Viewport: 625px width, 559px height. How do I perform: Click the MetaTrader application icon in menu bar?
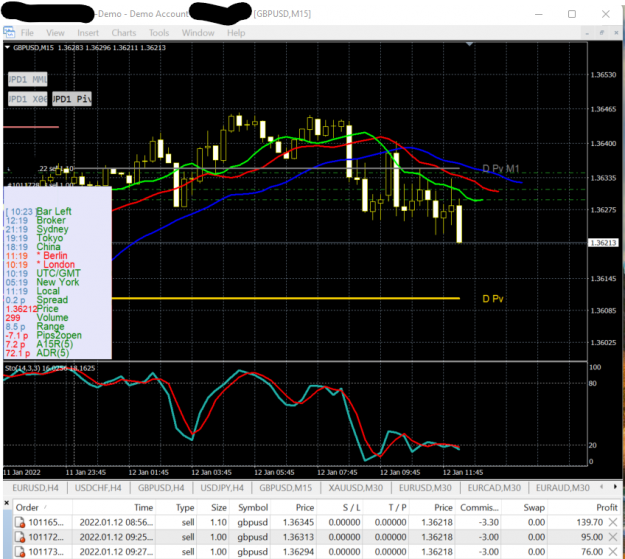coord(9,32)
